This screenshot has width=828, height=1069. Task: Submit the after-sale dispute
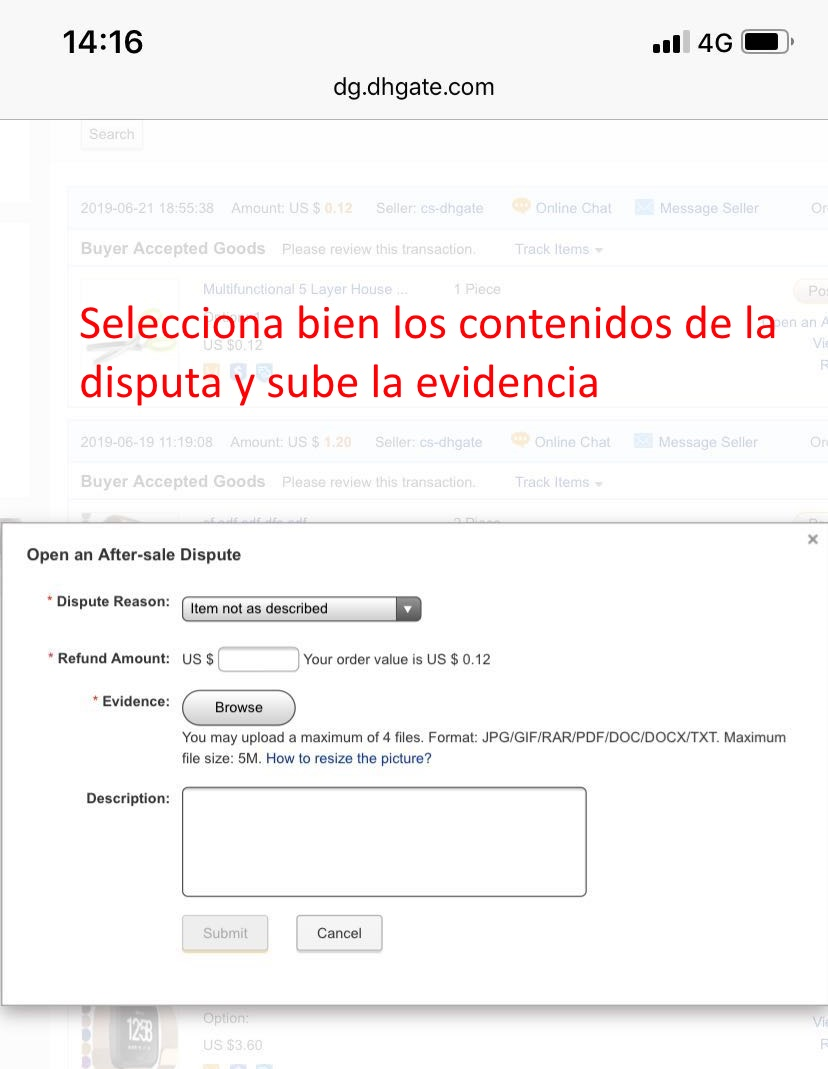[x=225, y=933]
